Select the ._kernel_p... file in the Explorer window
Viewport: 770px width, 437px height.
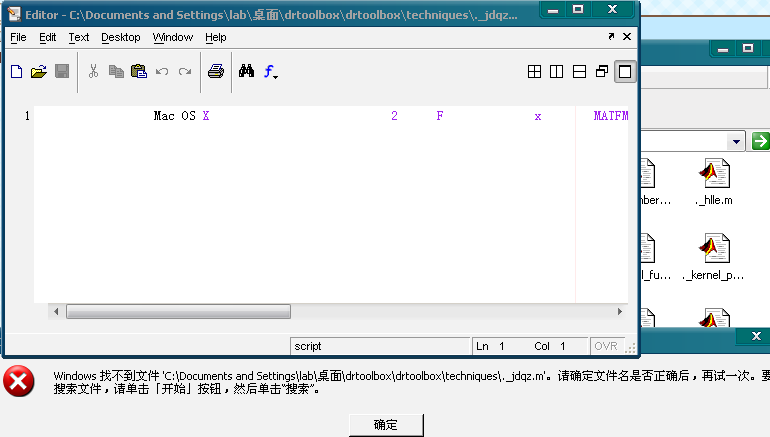point(714,257)
